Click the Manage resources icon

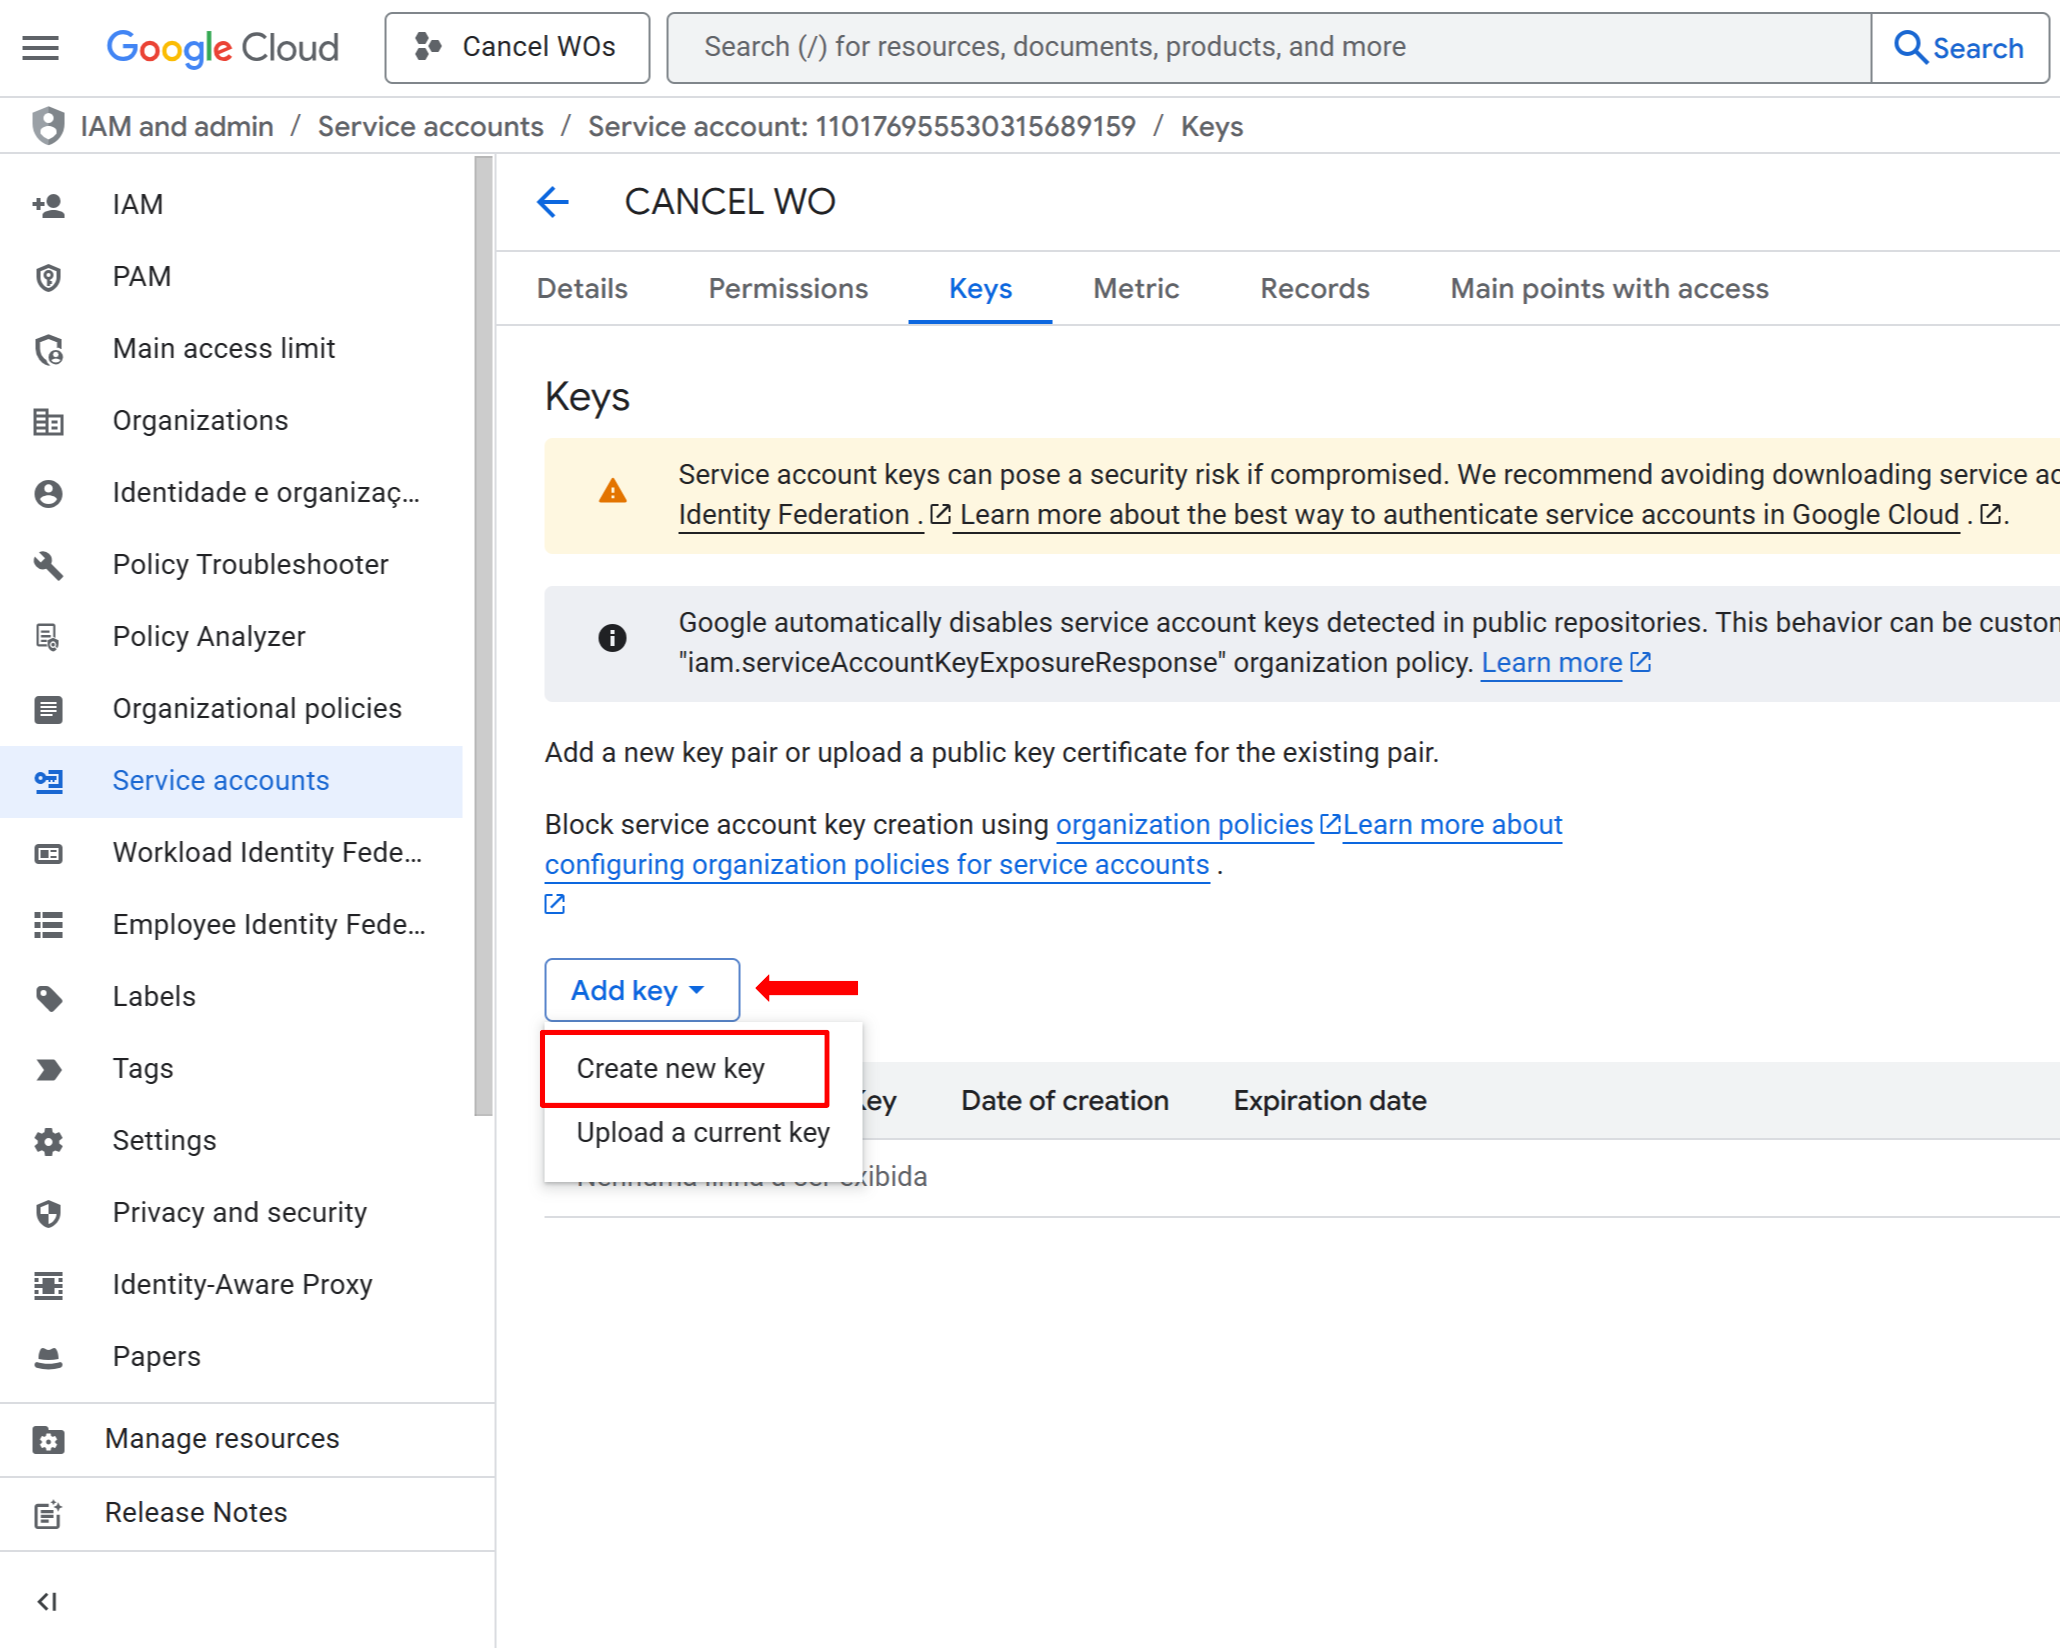(48, 1439)
